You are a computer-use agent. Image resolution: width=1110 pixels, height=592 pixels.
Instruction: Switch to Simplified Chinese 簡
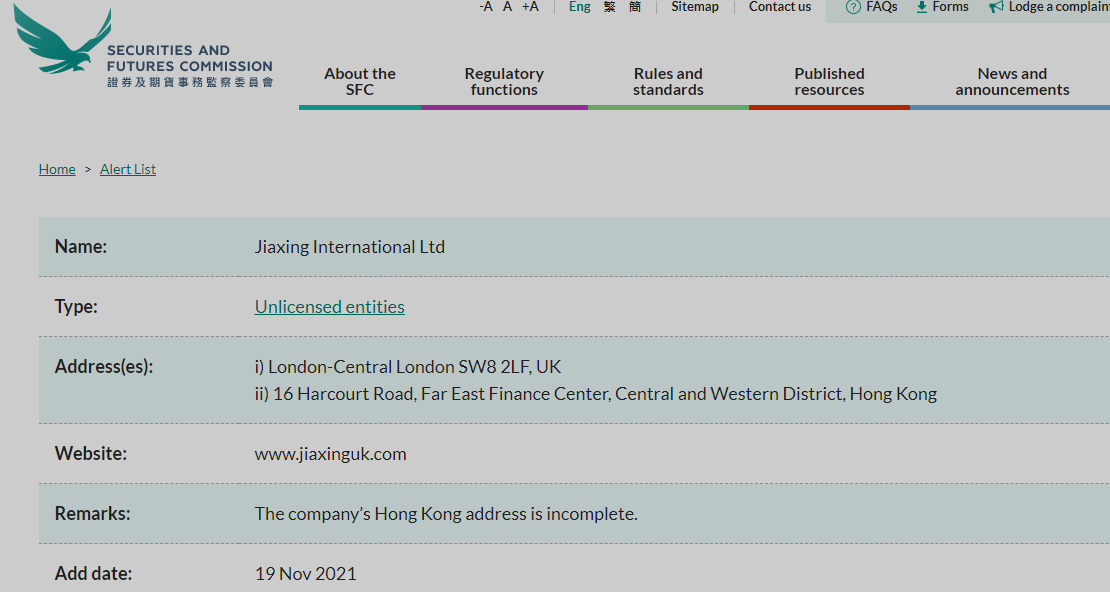[x=635, y=6]
